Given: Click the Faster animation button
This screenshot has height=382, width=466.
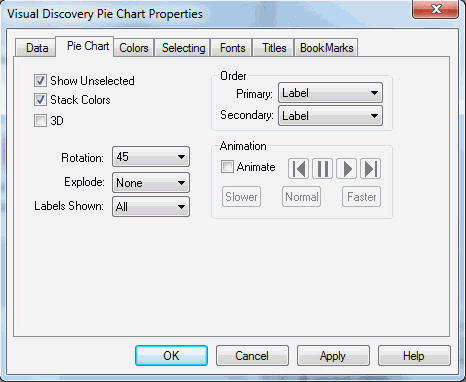Looking at the screenshot, I should tap(362, 197).
